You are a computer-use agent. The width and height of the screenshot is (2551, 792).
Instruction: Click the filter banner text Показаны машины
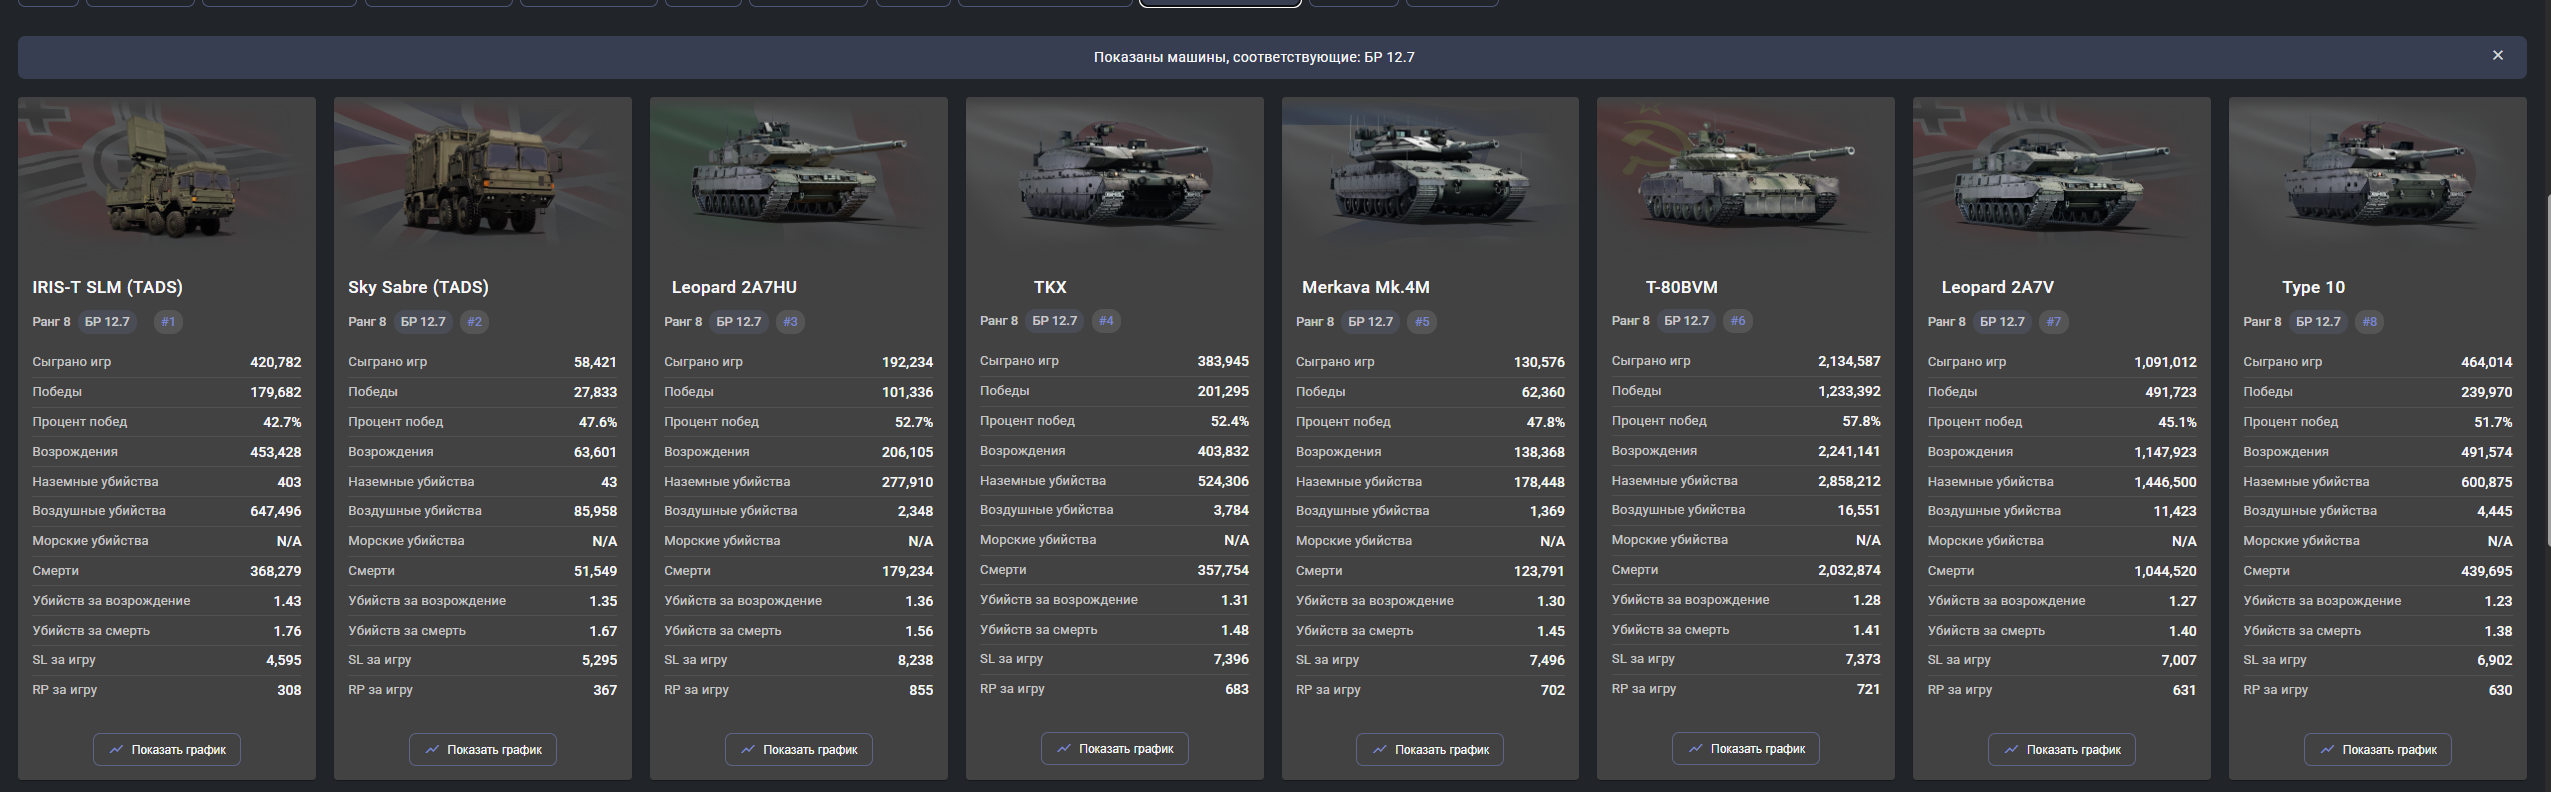click(x=1254, y=57)
